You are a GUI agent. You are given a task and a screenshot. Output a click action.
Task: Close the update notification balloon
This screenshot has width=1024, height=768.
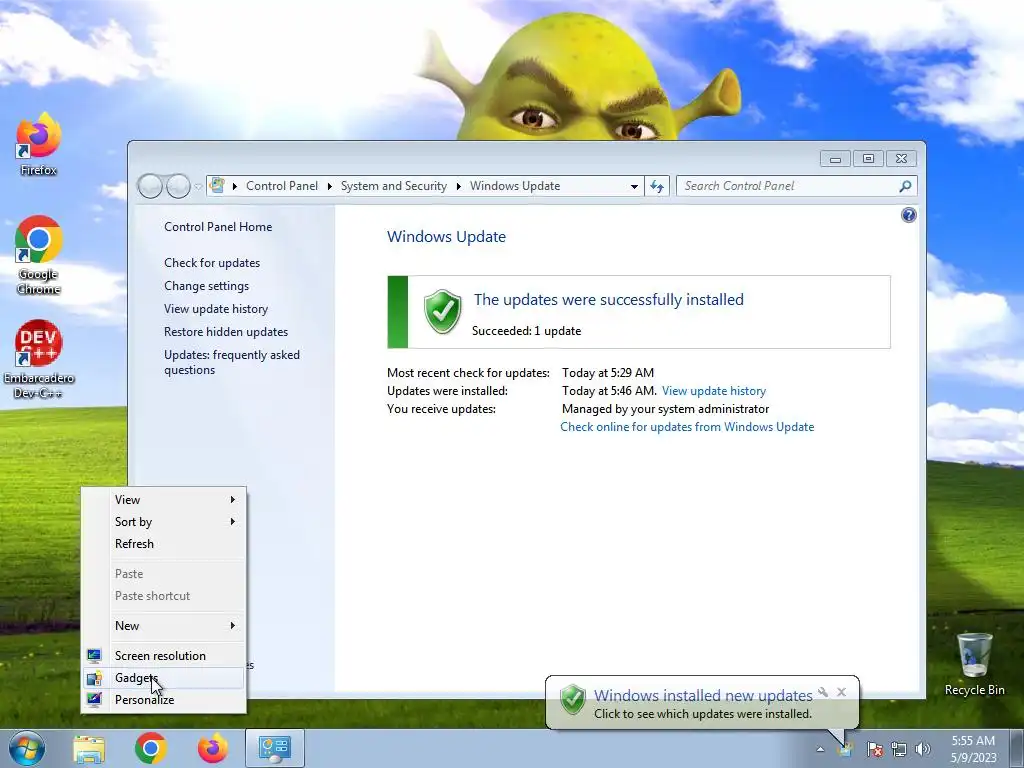click(842, 692)
